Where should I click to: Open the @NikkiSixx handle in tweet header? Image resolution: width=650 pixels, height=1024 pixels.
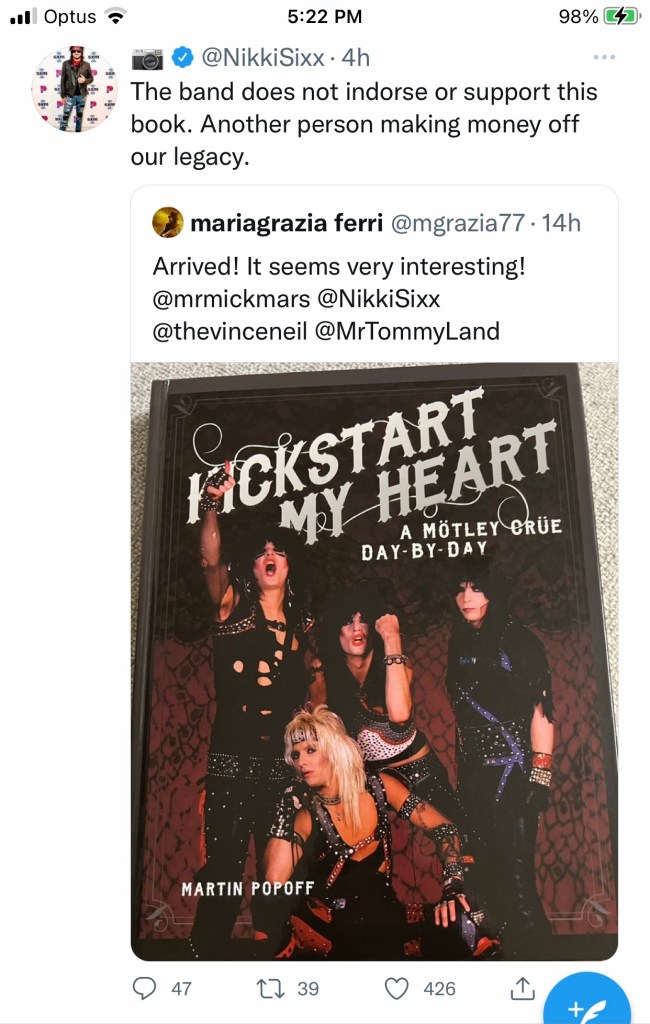(262, 58)
